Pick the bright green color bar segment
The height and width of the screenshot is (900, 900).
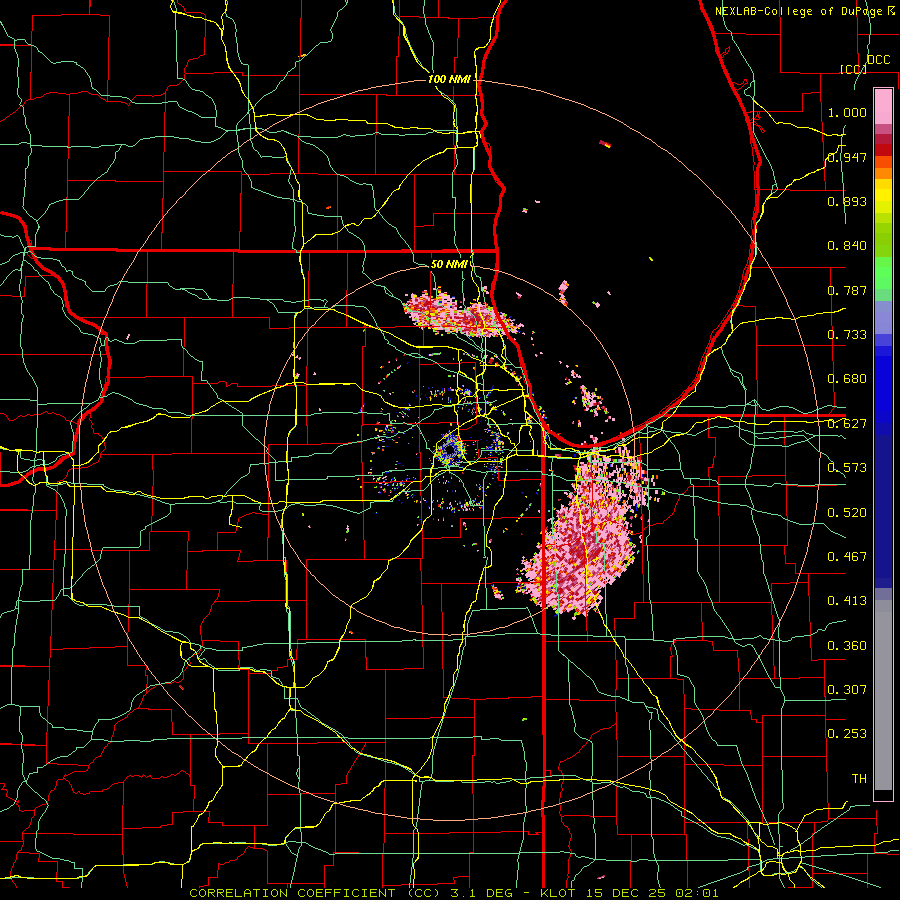point(883,272)
